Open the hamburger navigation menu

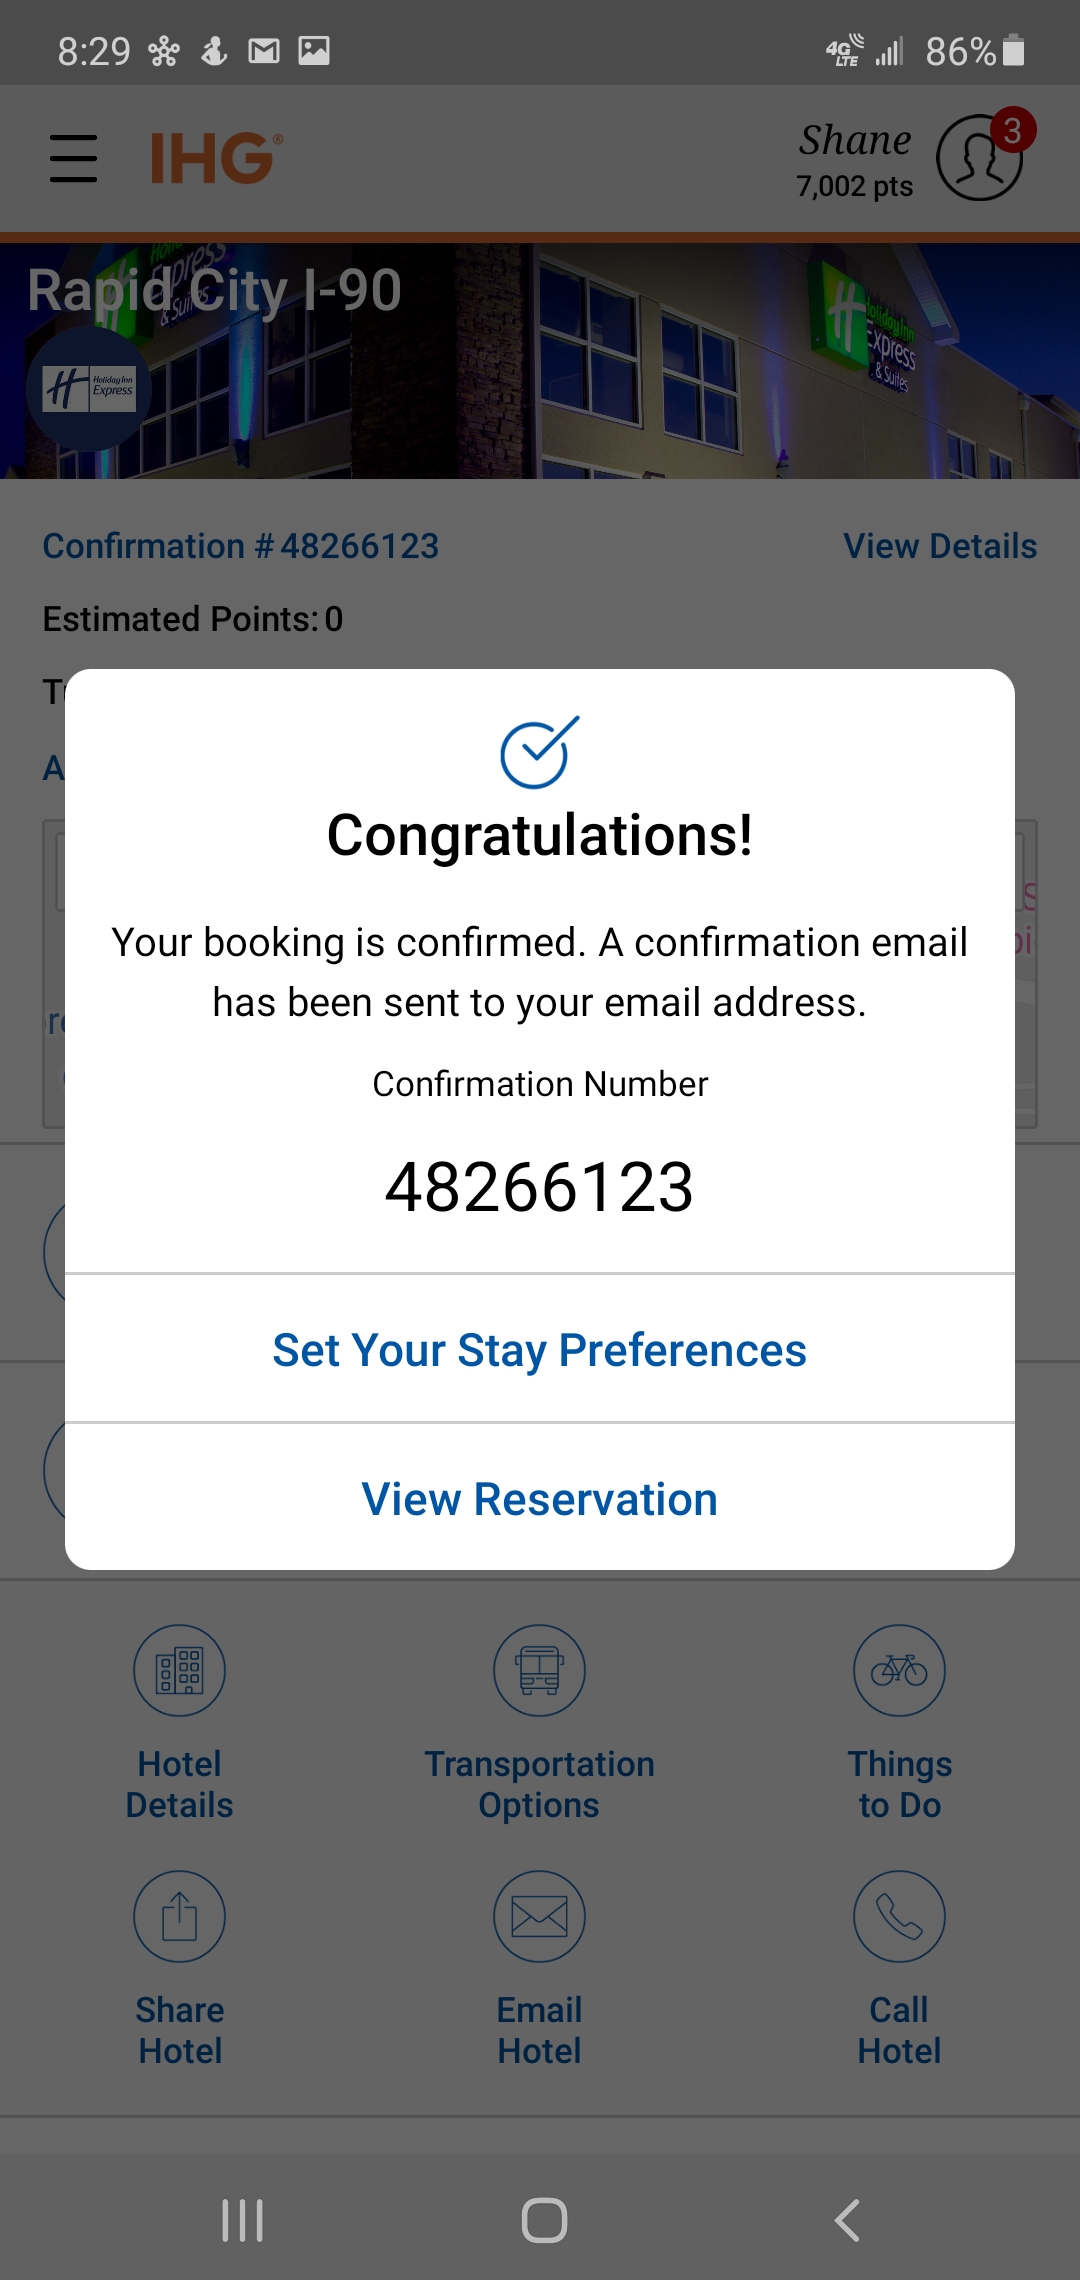click(x=73, y=158)
